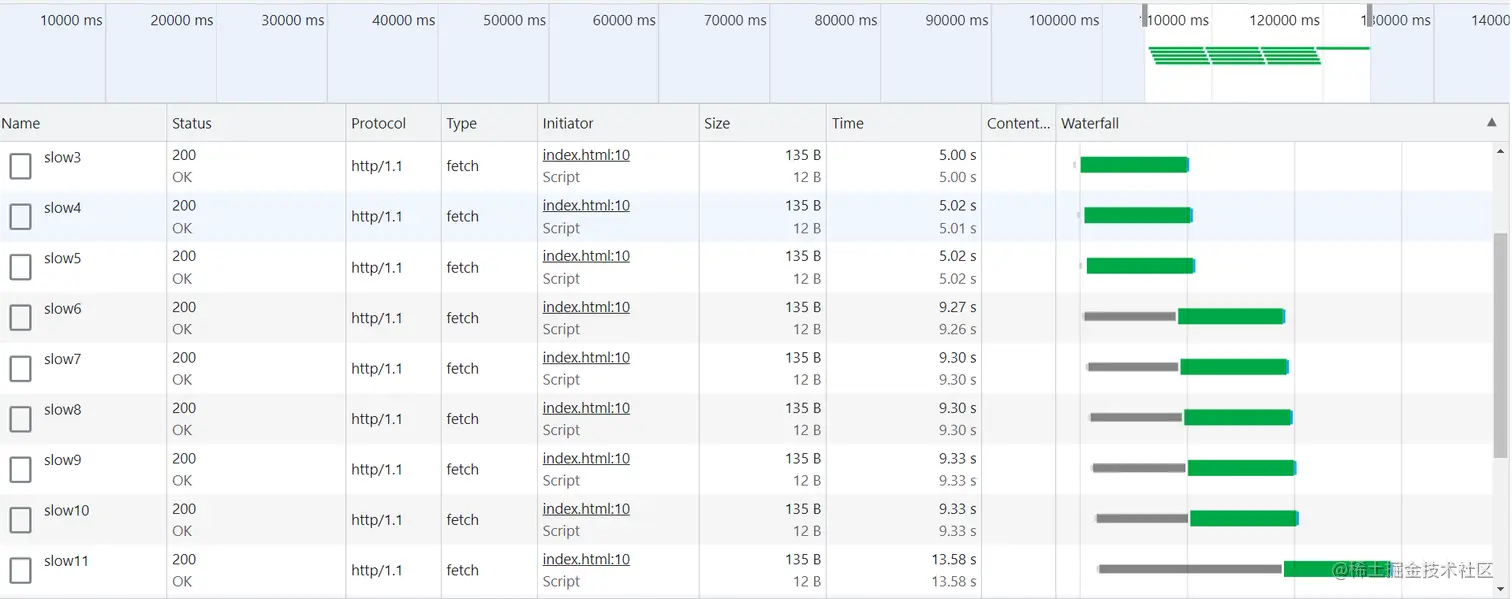Toggle the Waterfall sort arrow

pyautogui.click(x=1492, y=123)
